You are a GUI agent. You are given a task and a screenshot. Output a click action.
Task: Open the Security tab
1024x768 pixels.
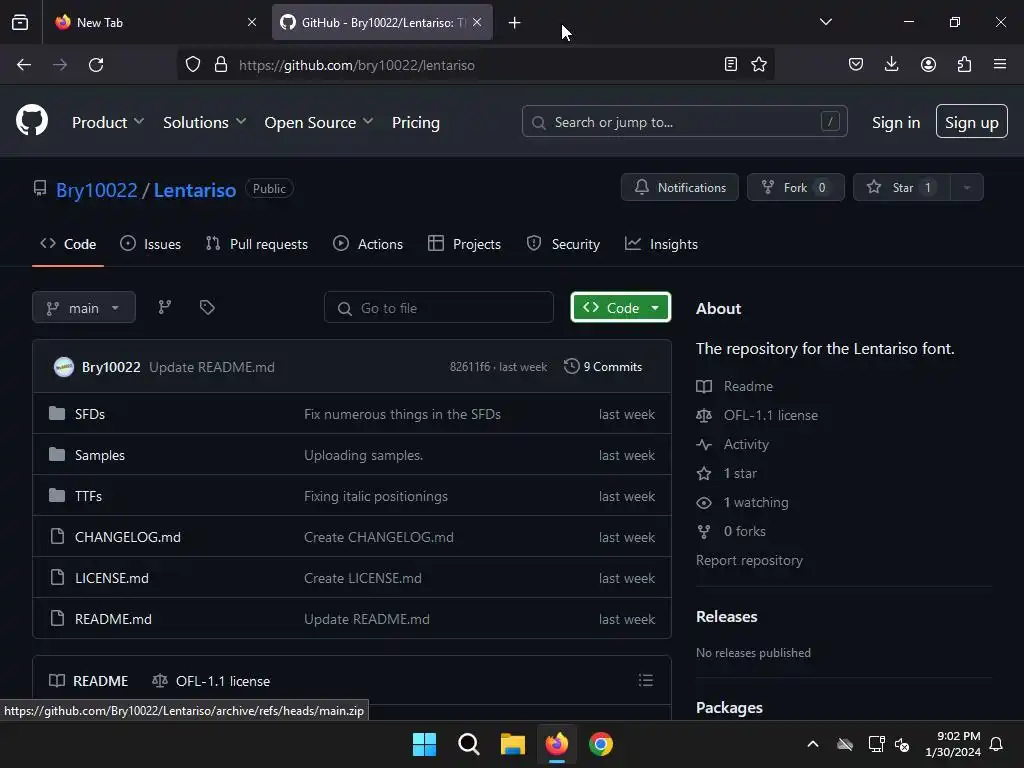(563, 244)
